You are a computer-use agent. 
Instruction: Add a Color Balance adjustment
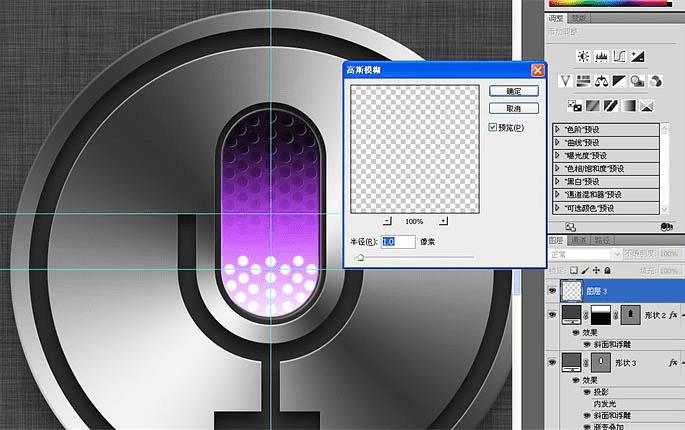(x=602, y=81)
